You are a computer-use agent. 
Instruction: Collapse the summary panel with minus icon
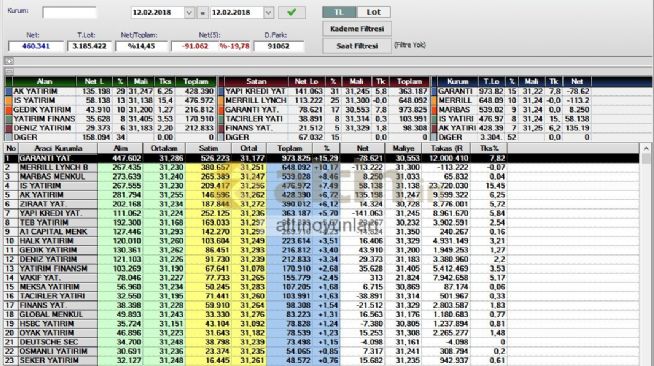(x=9, y=71)
